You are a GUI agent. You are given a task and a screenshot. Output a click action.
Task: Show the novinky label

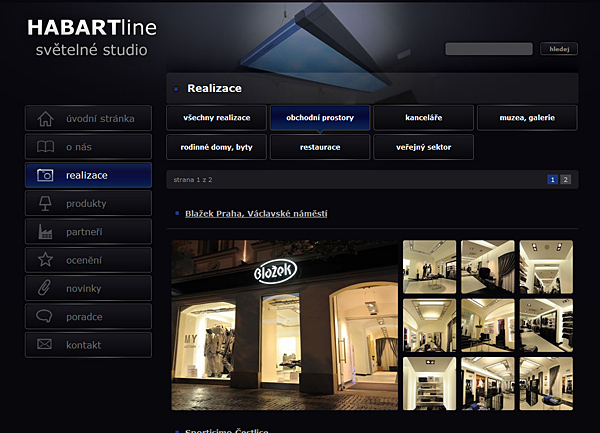tap(84, 288)
